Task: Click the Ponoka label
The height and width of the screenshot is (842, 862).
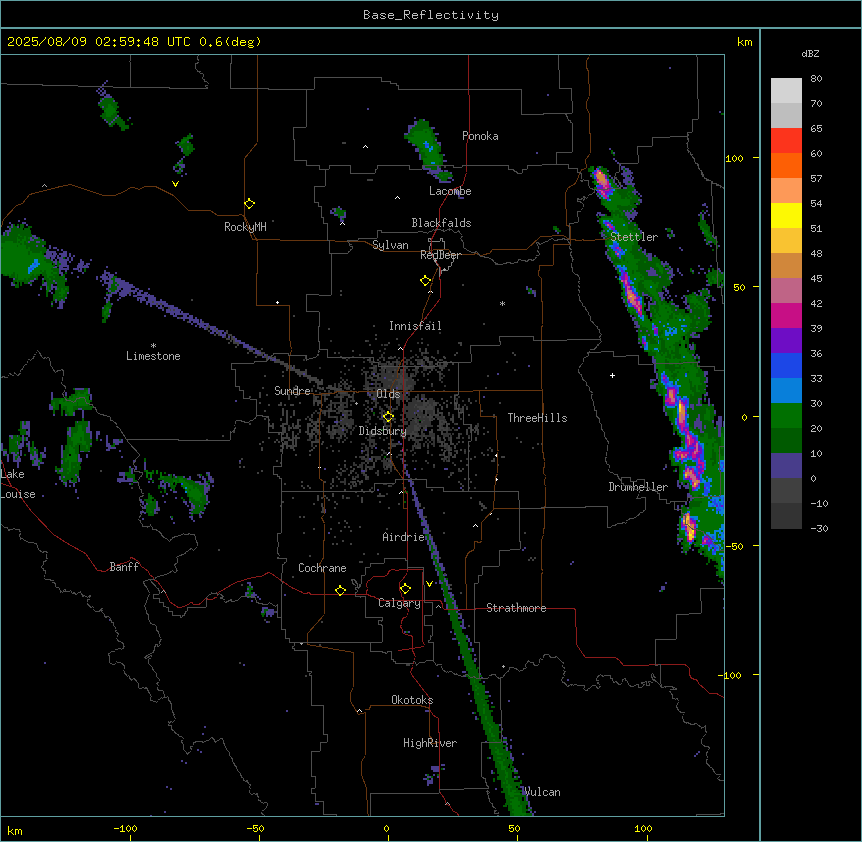Action: (x=480, y=136)
